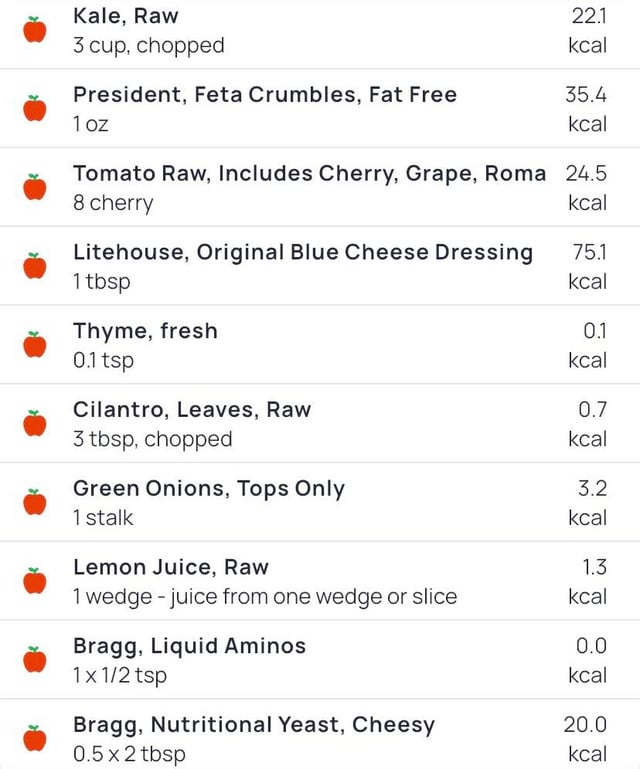This screenshot has width=640, height=769.
Task: Open the Litehouse Original Blue Cheese Dressing entry
Action: click(x=320, y=266)
